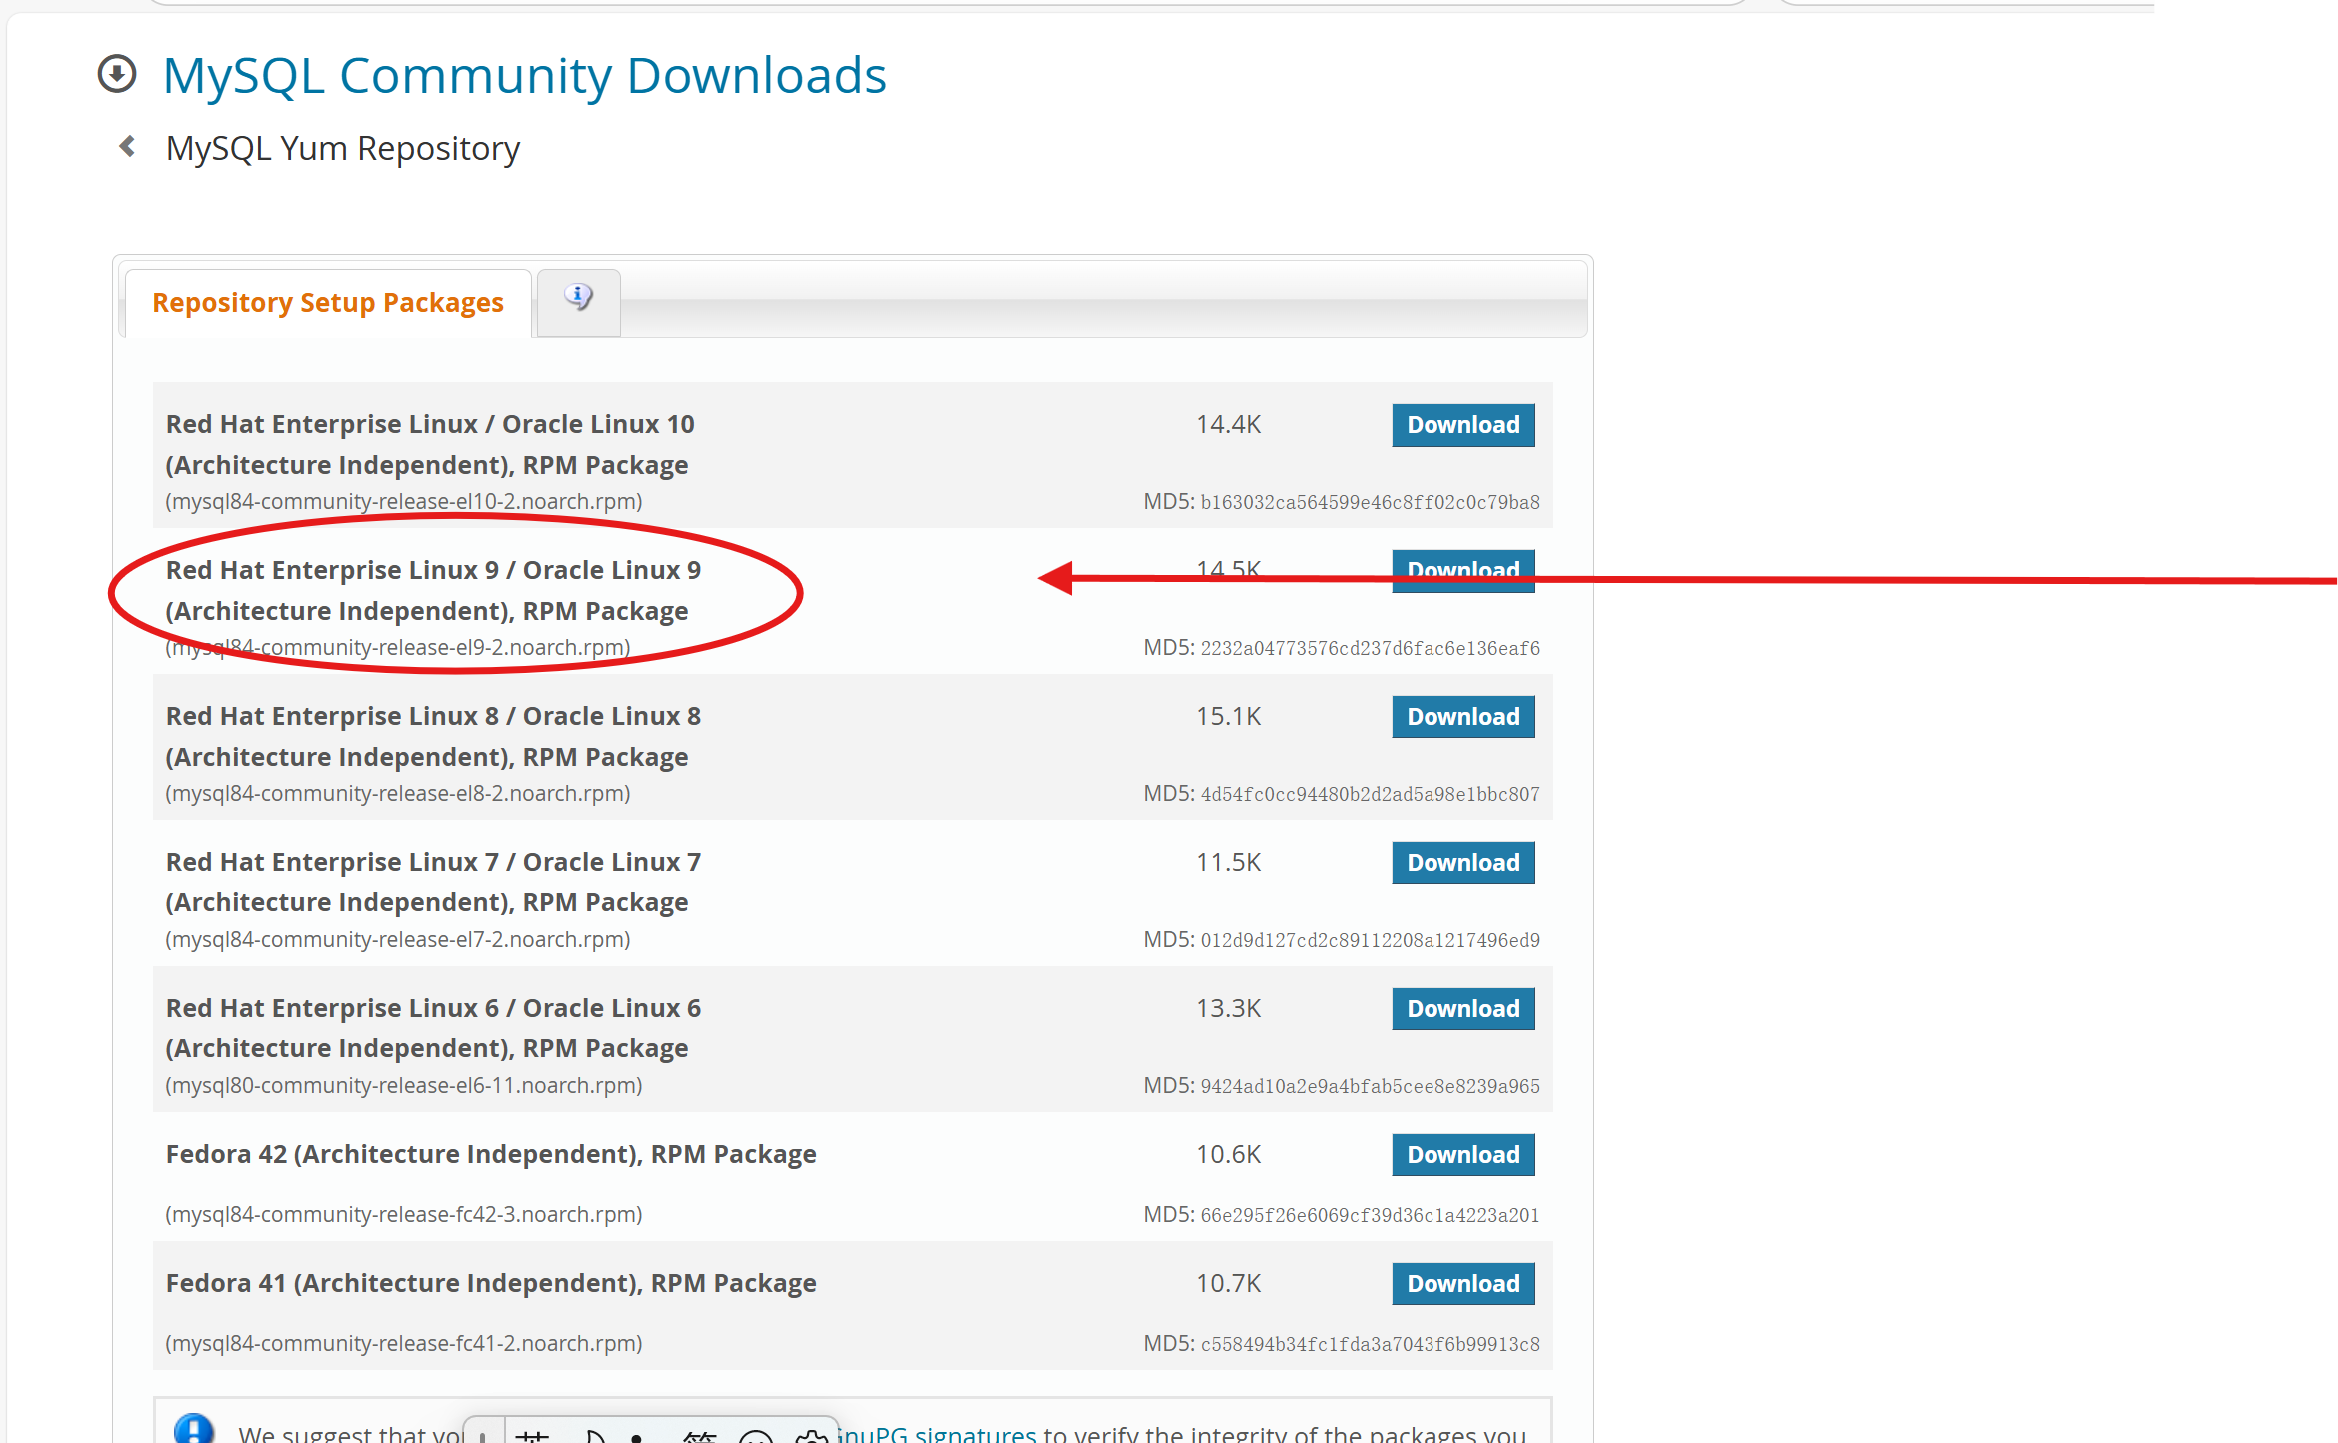Click the file name mysql84-community-release-el7-2.noarch.rpm

(398, 939)
